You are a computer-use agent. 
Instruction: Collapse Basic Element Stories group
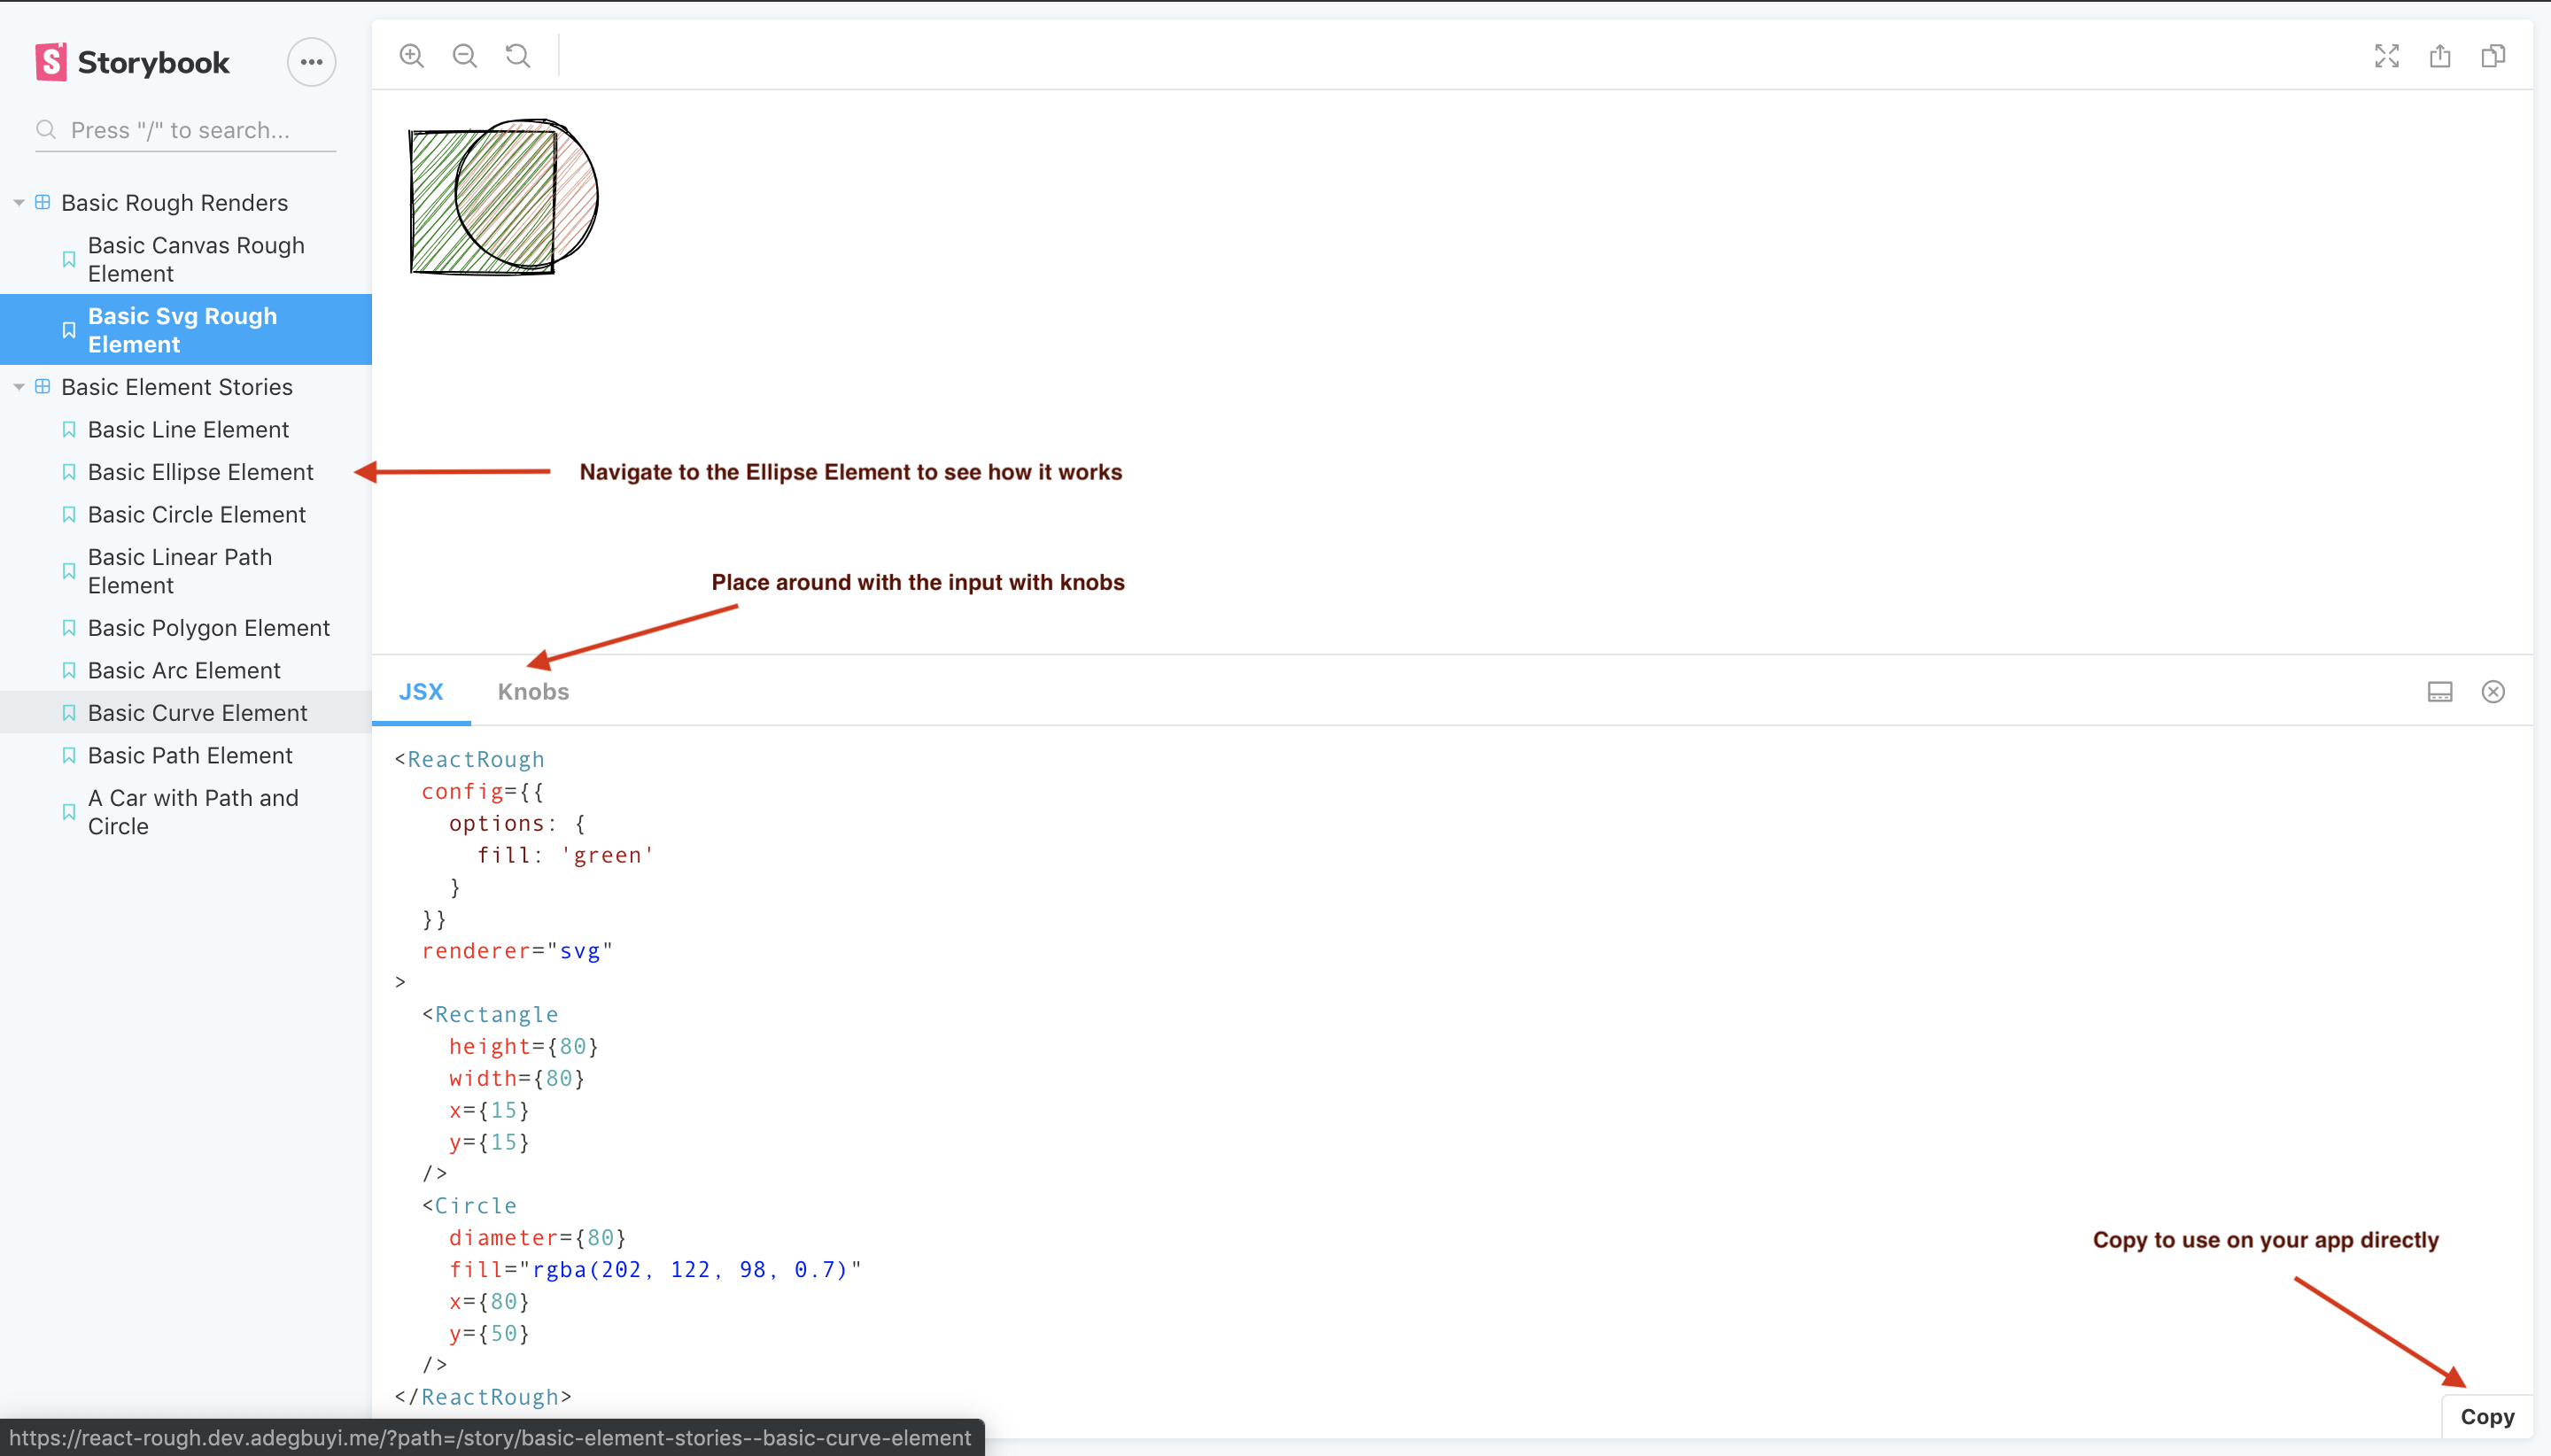(19, 387)
